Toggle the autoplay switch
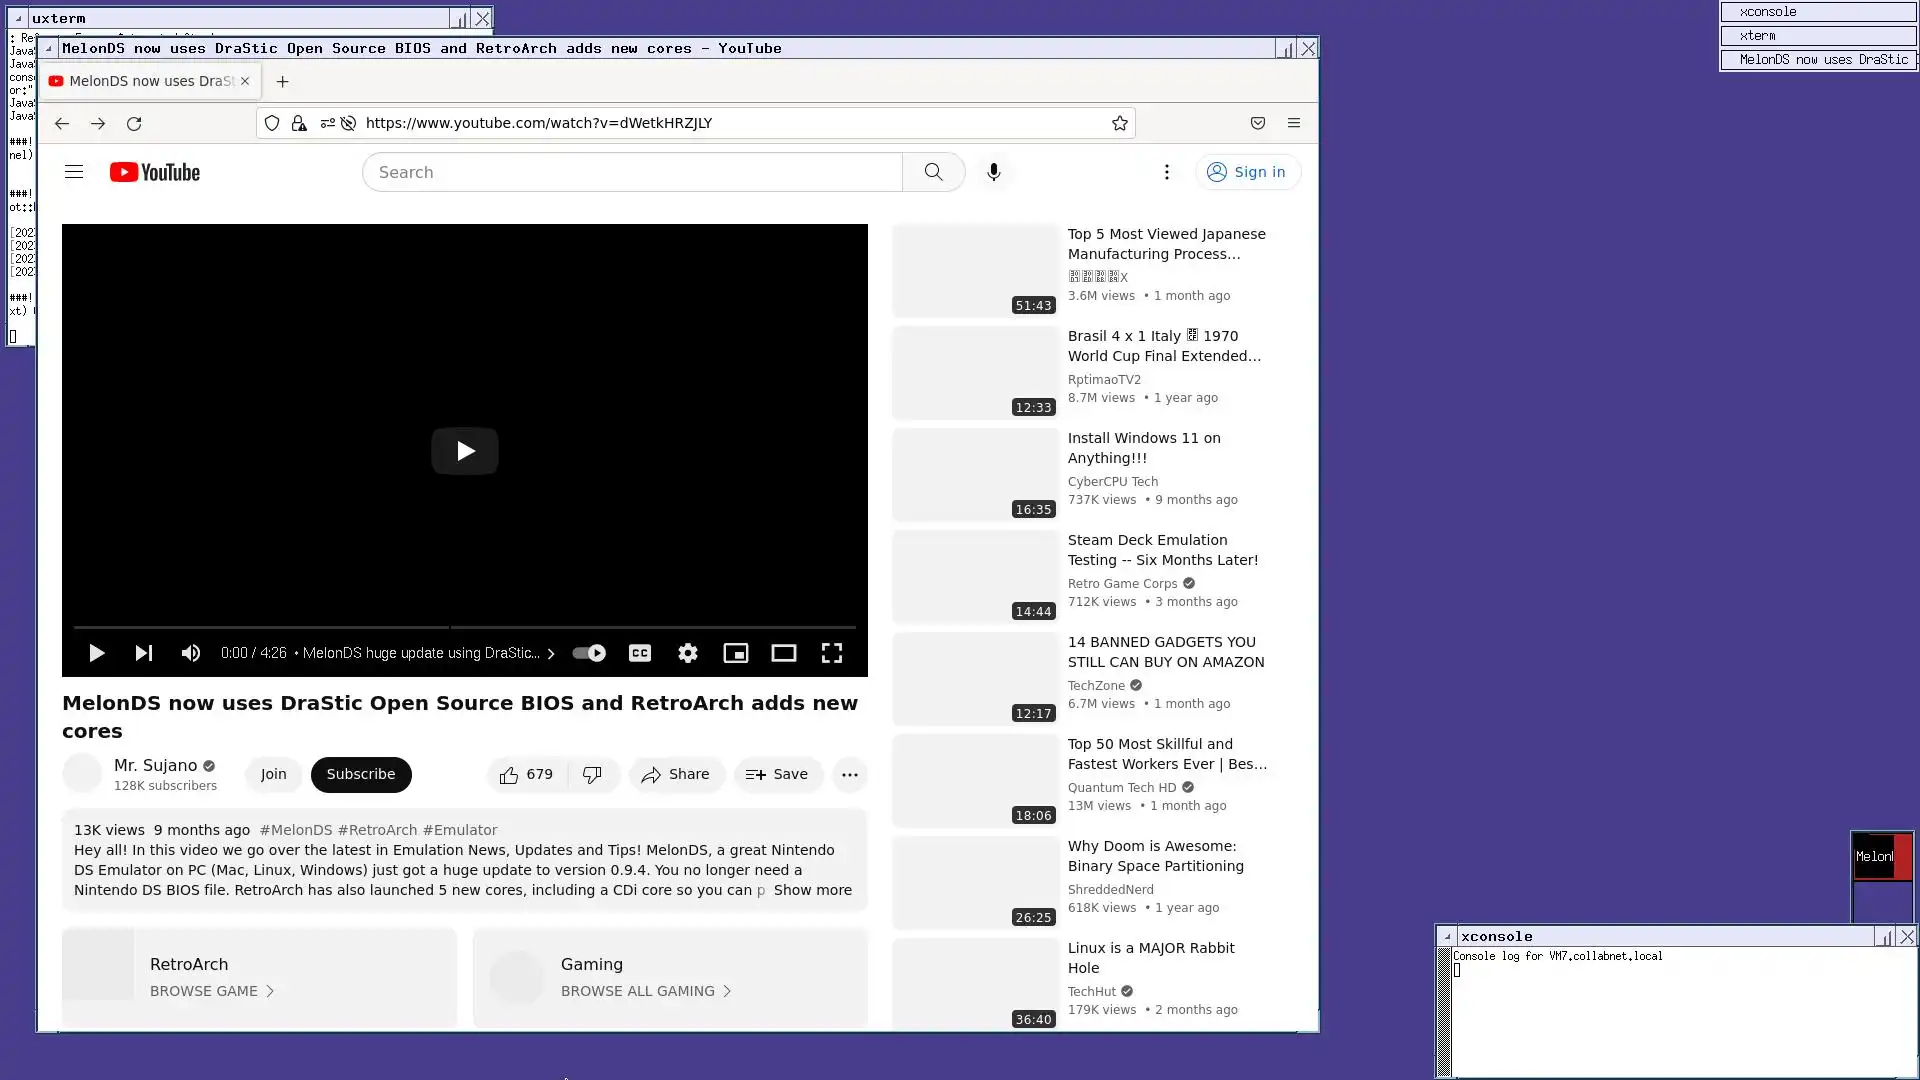This screenshot has height=1080, width=1920. click(x=589, y=653)
